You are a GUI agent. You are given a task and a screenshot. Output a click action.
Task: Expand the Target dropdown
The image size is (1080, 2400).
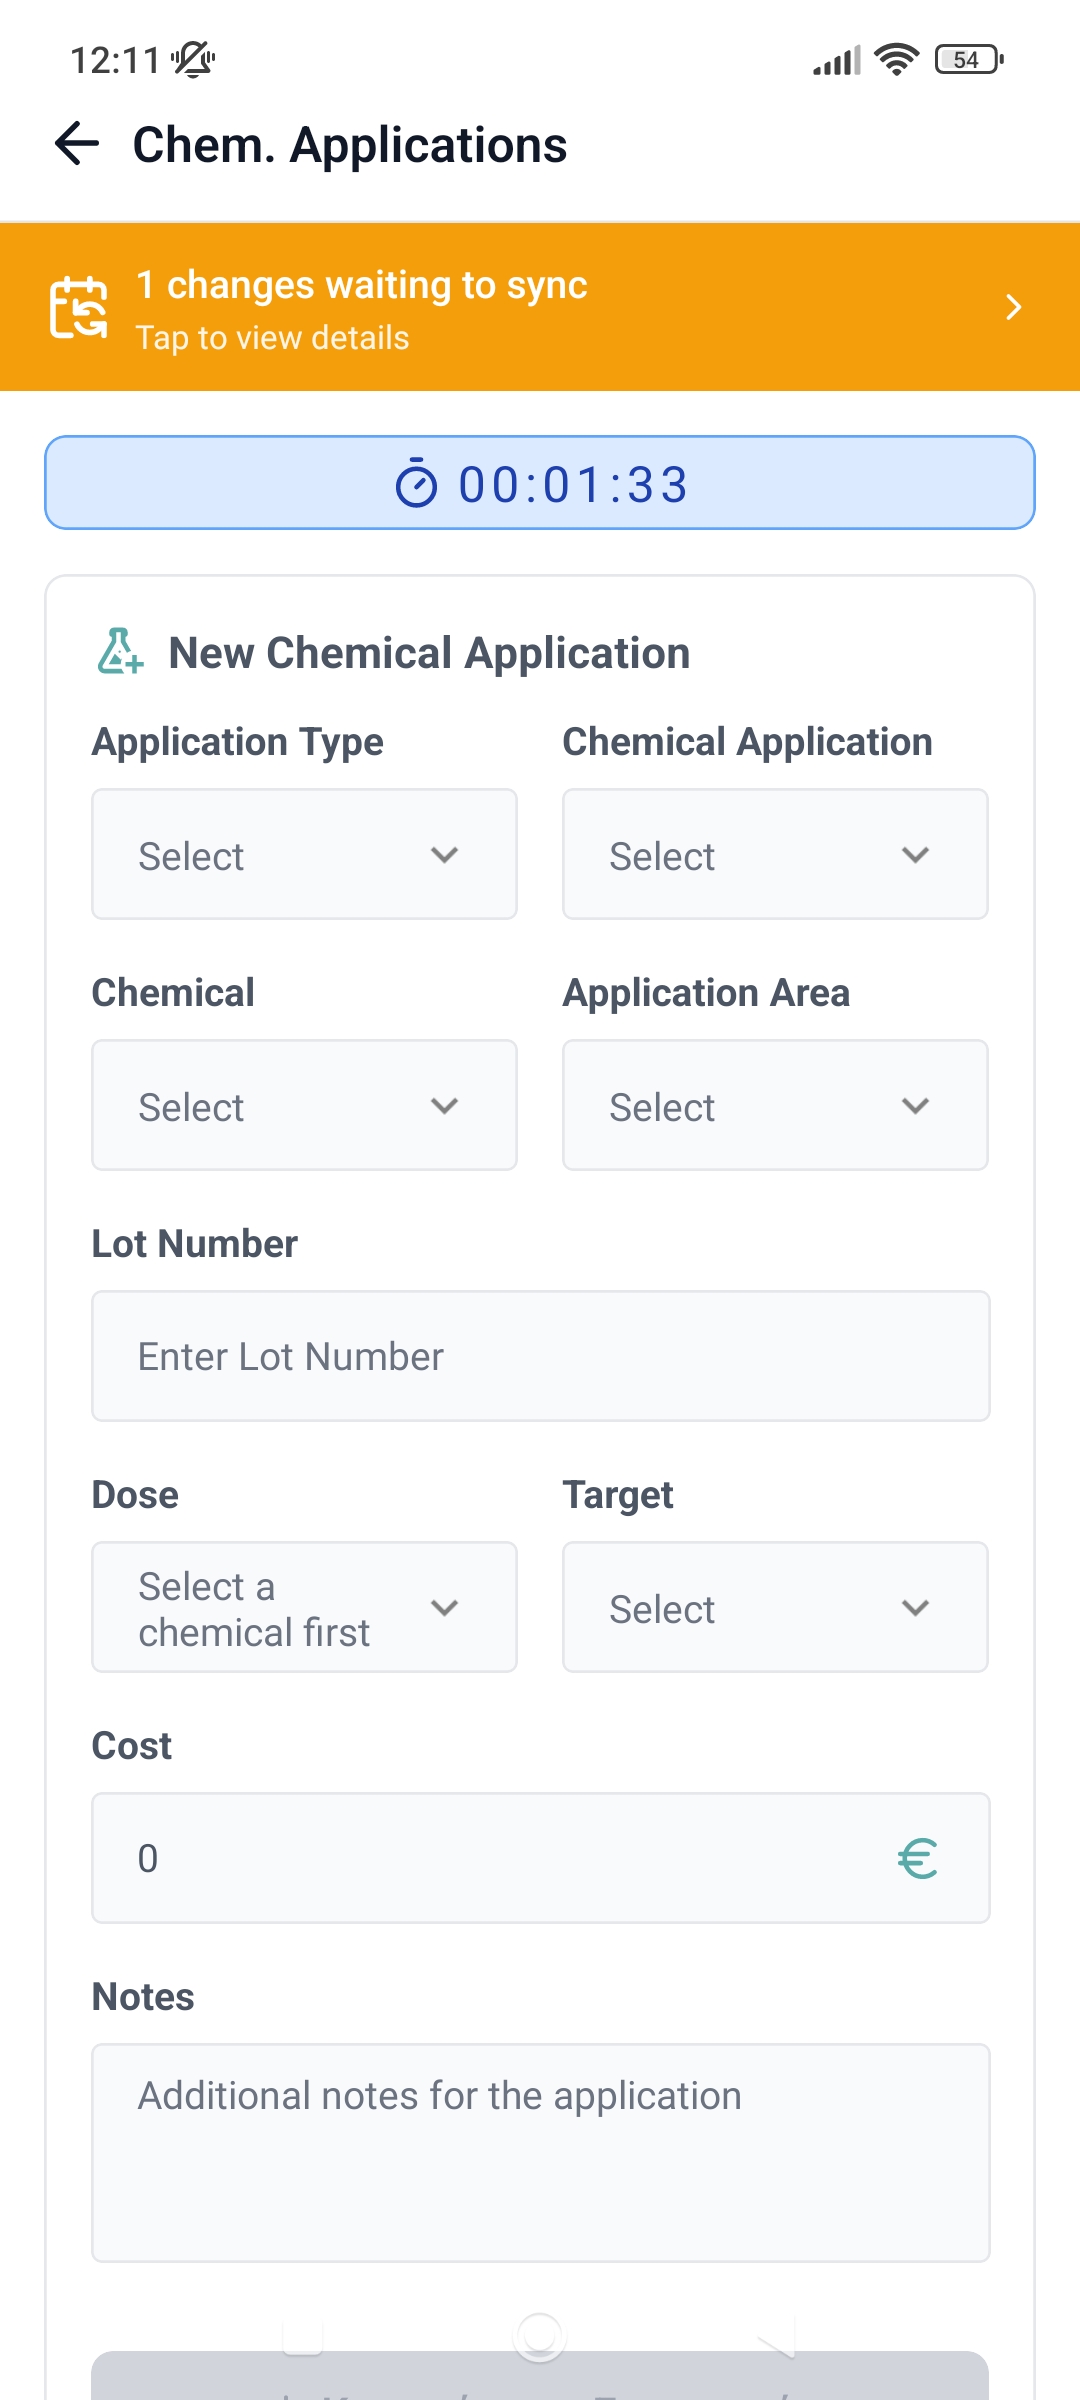(775, 1608)
